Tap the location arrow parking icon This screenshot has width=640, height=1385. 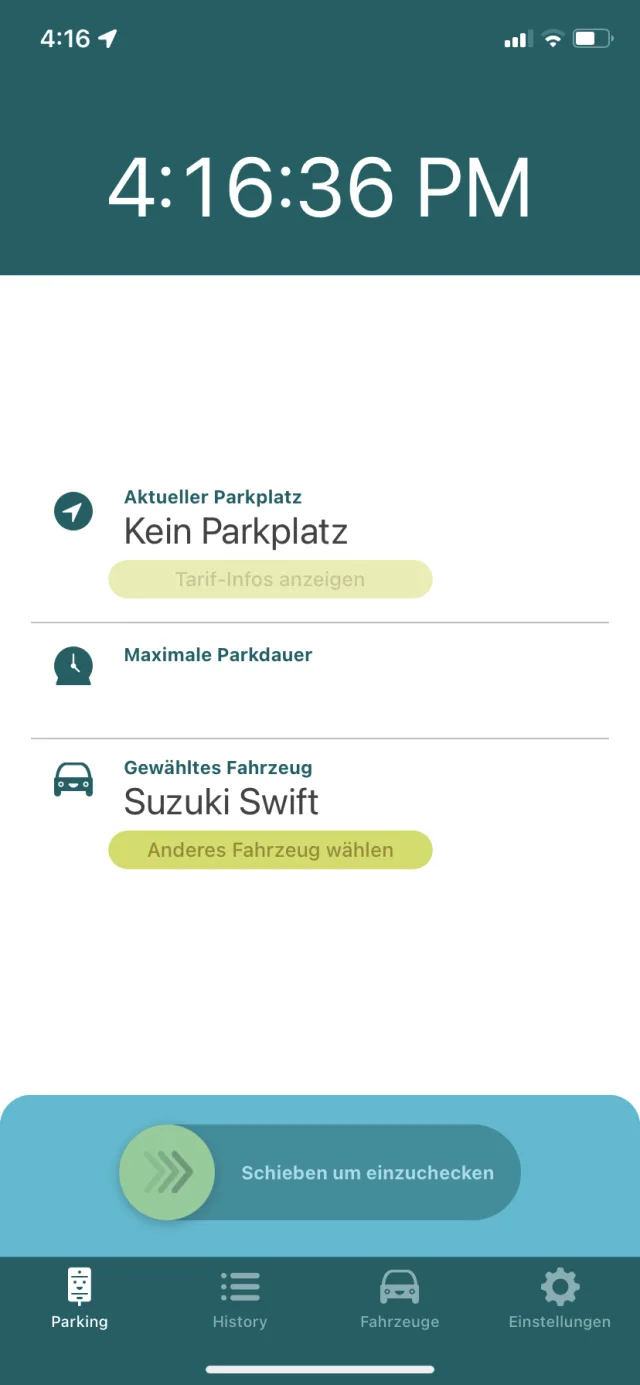(x=73, y=512)
